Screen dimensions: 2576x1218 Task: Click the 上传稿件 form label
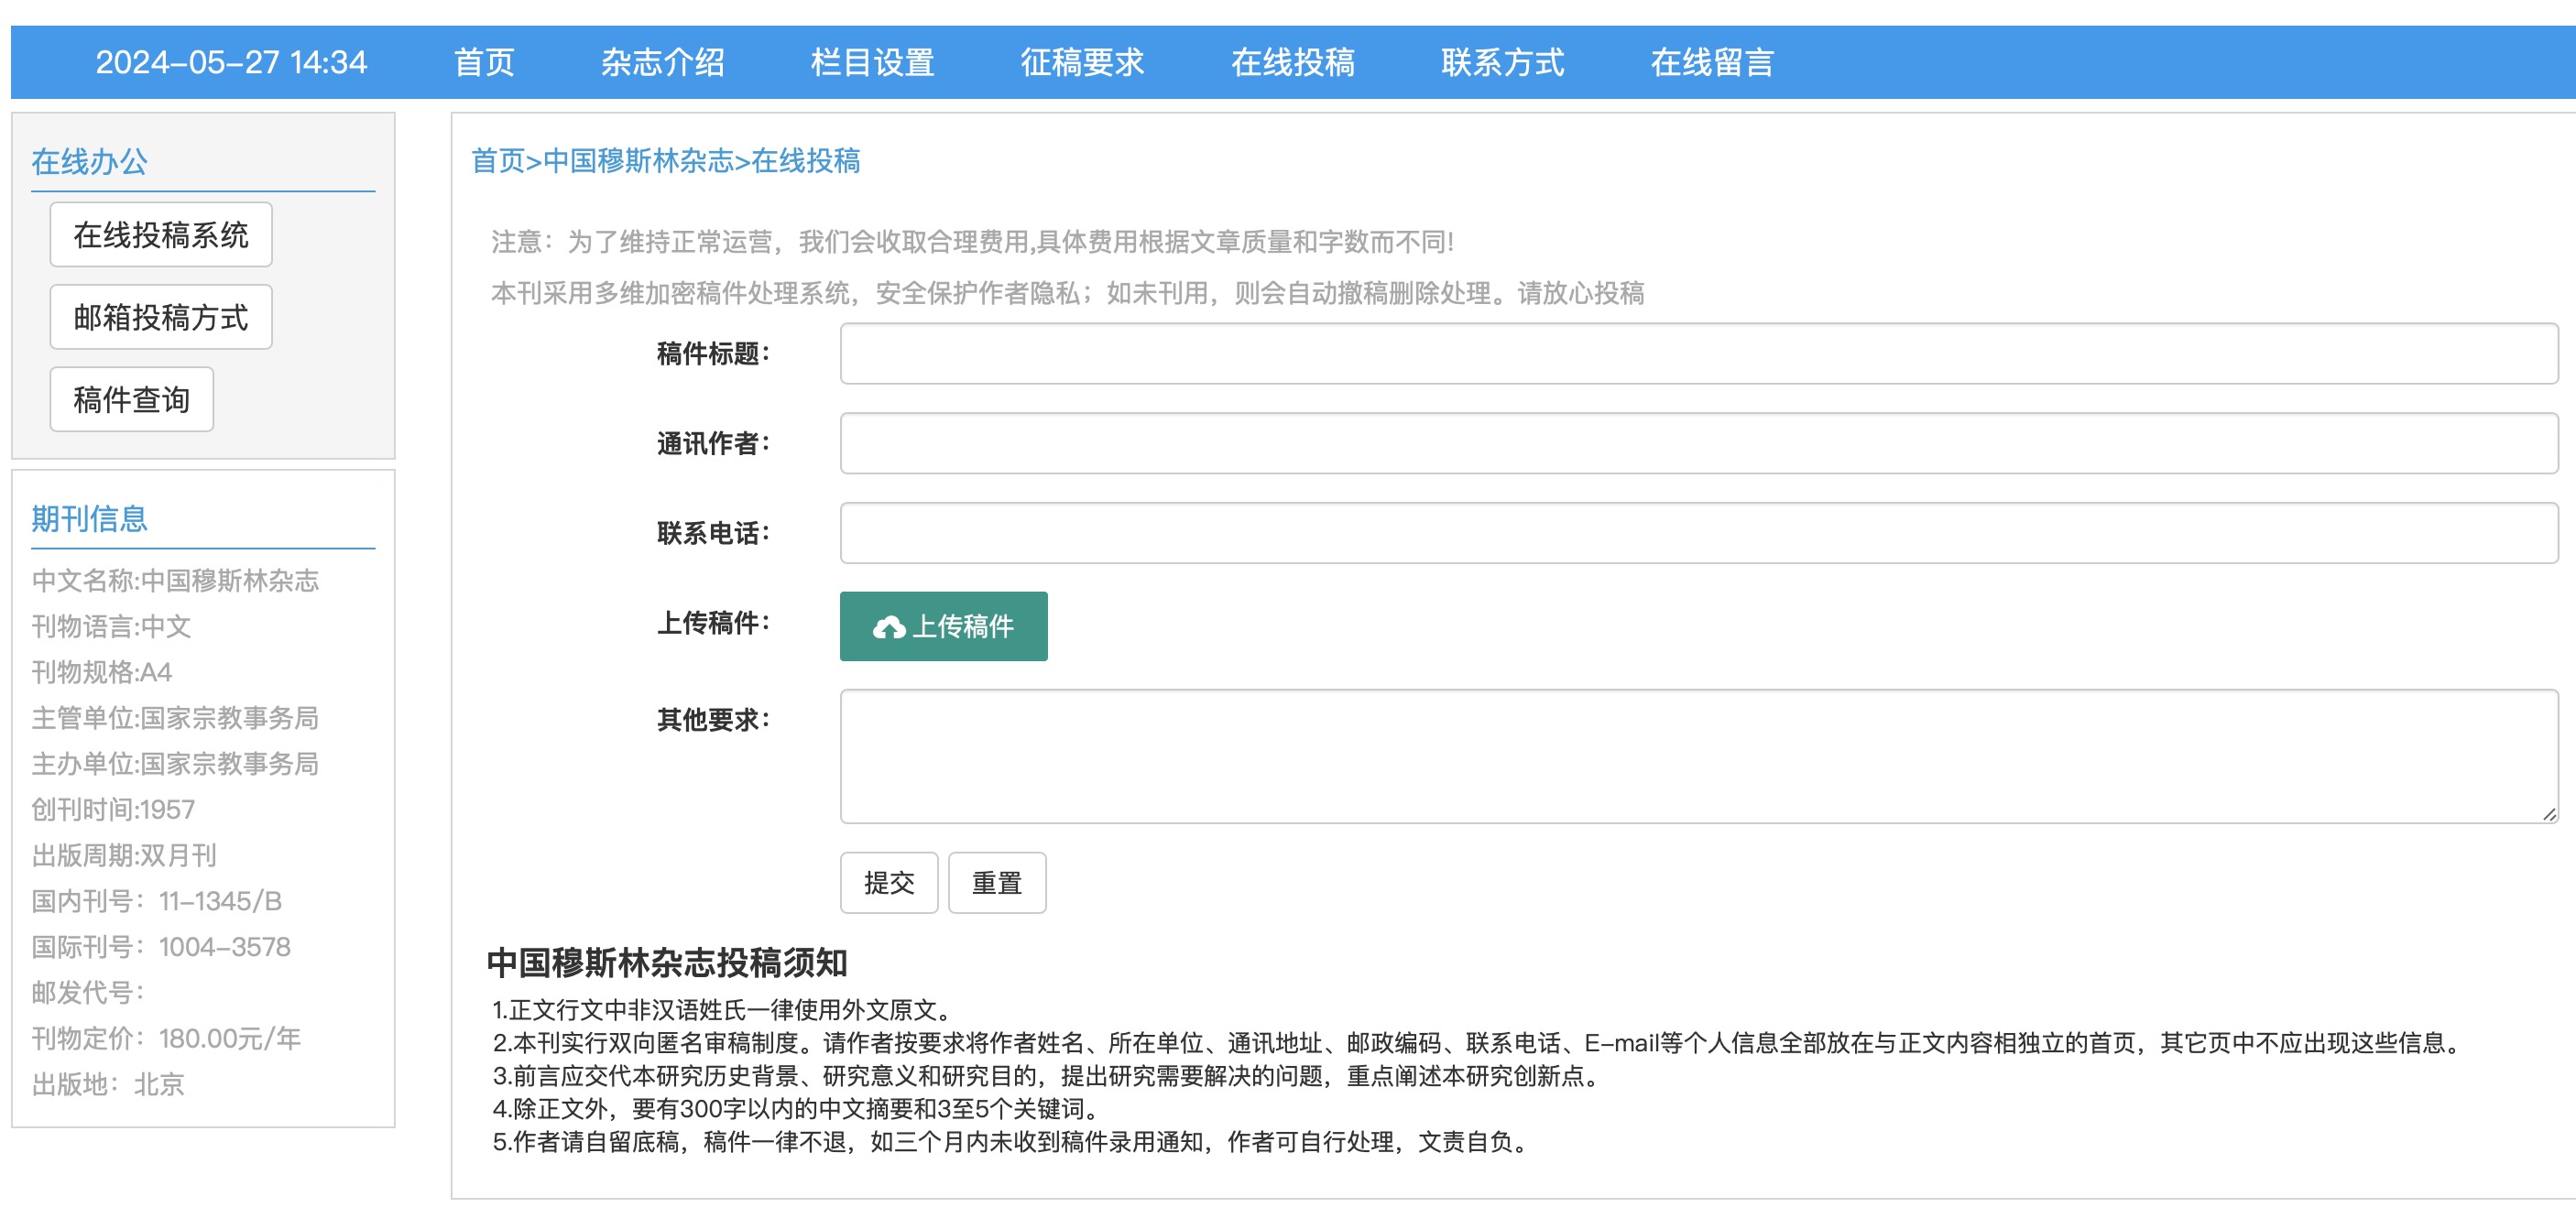(713, 623)
